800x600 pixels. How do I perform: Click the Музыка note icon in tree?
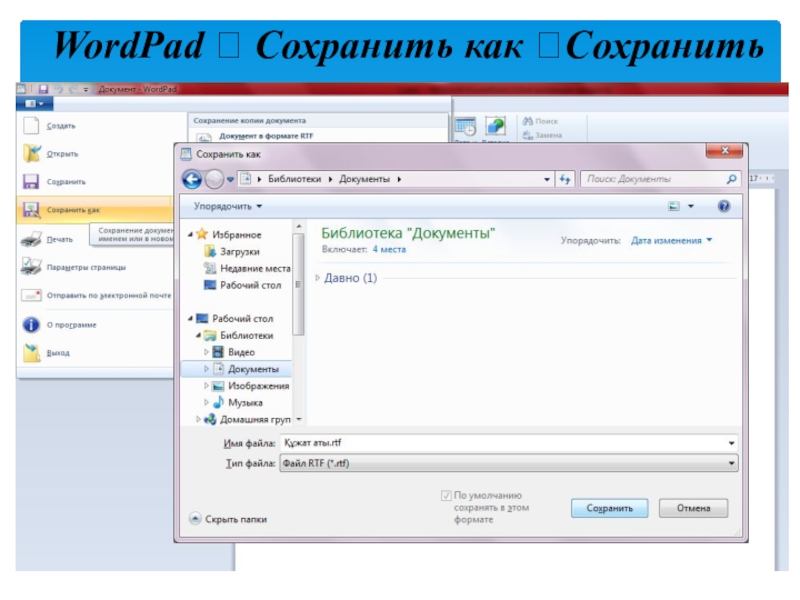[218, 402]
